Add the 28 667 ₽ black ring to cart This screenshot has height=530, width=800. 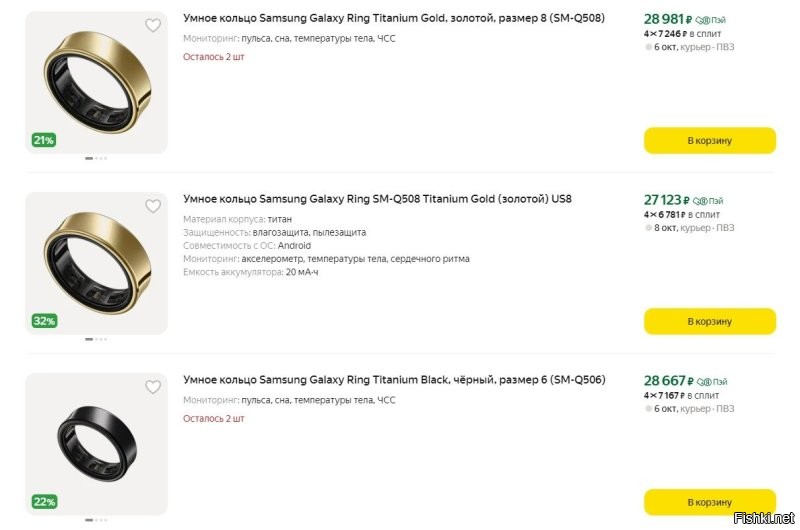(709, 502)
